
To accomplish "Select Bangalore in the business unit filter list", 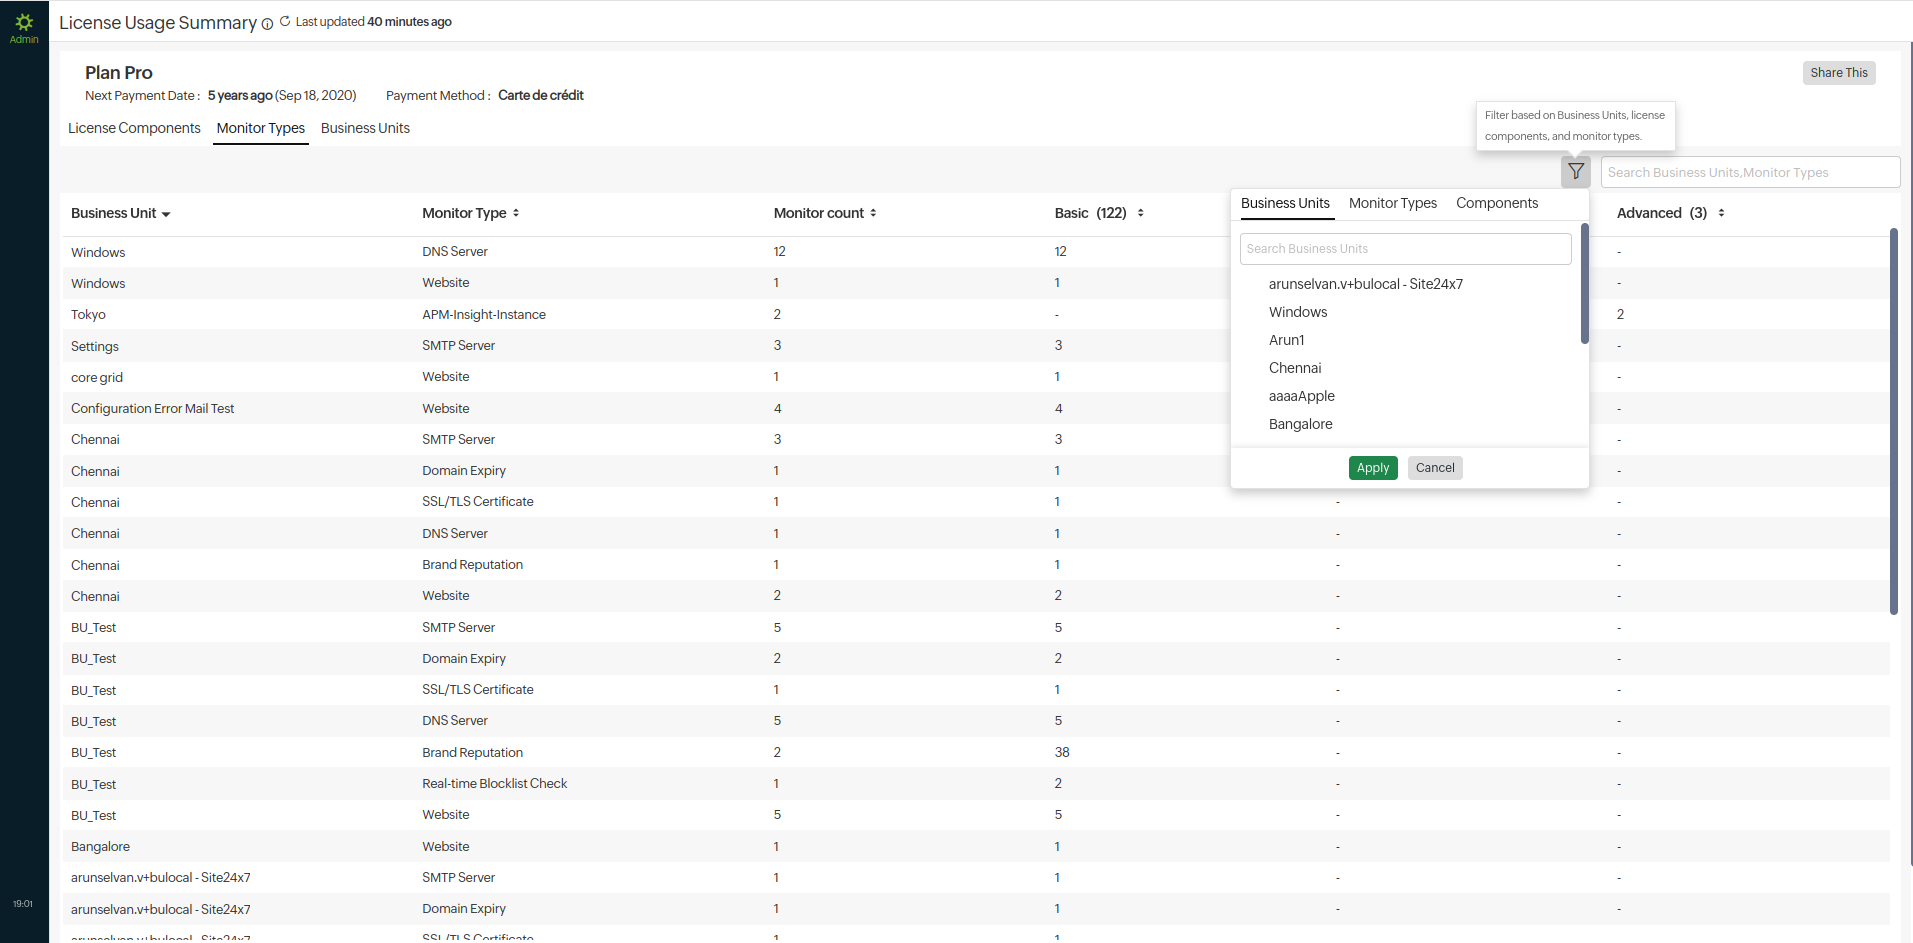I will click(1300, 424).
